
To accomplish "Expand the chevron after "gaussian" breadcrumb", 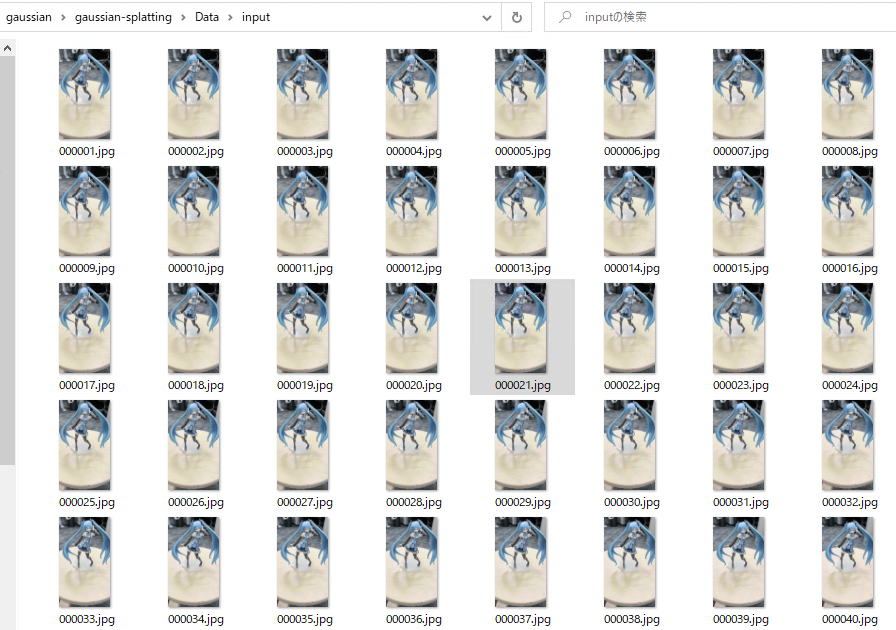I will (63, 18).
